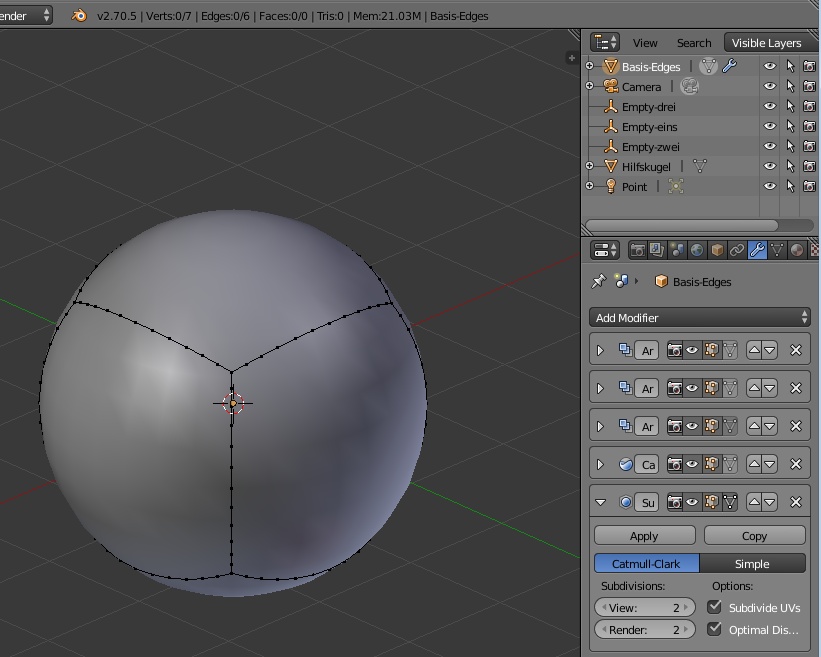The image size is (821, 657).
Task: Adjust the View subdivisions field
Action: [x=644, y=607]
